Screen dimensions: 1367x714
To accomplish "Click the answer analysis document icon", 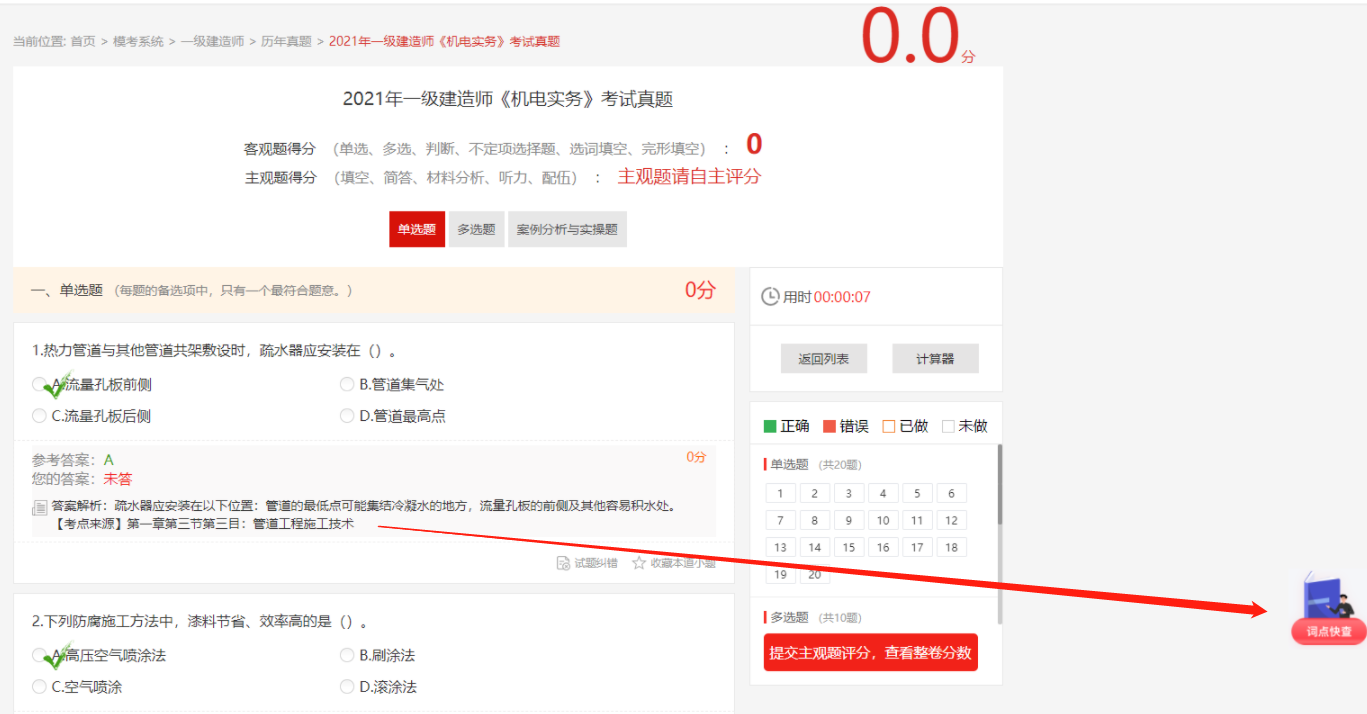I will [40, 507].
